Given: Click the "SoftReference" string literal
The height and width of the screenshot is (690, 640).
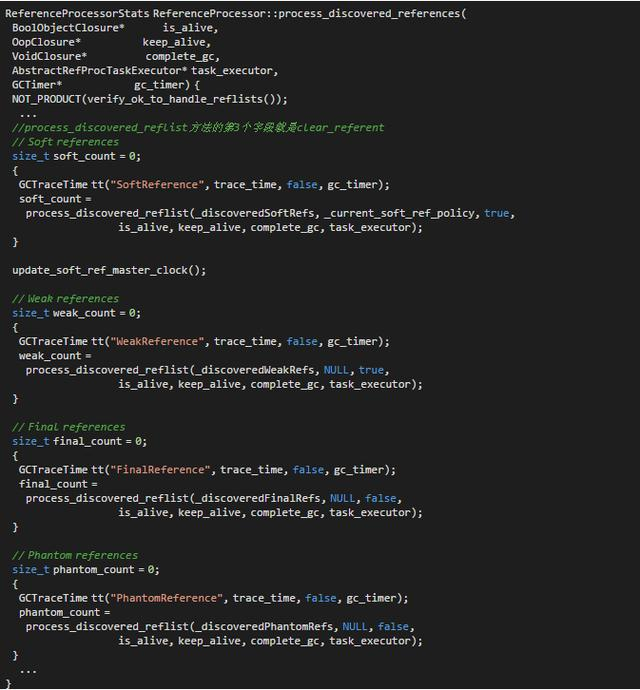Looking at the screenshot, I should (x=157, y=184).
